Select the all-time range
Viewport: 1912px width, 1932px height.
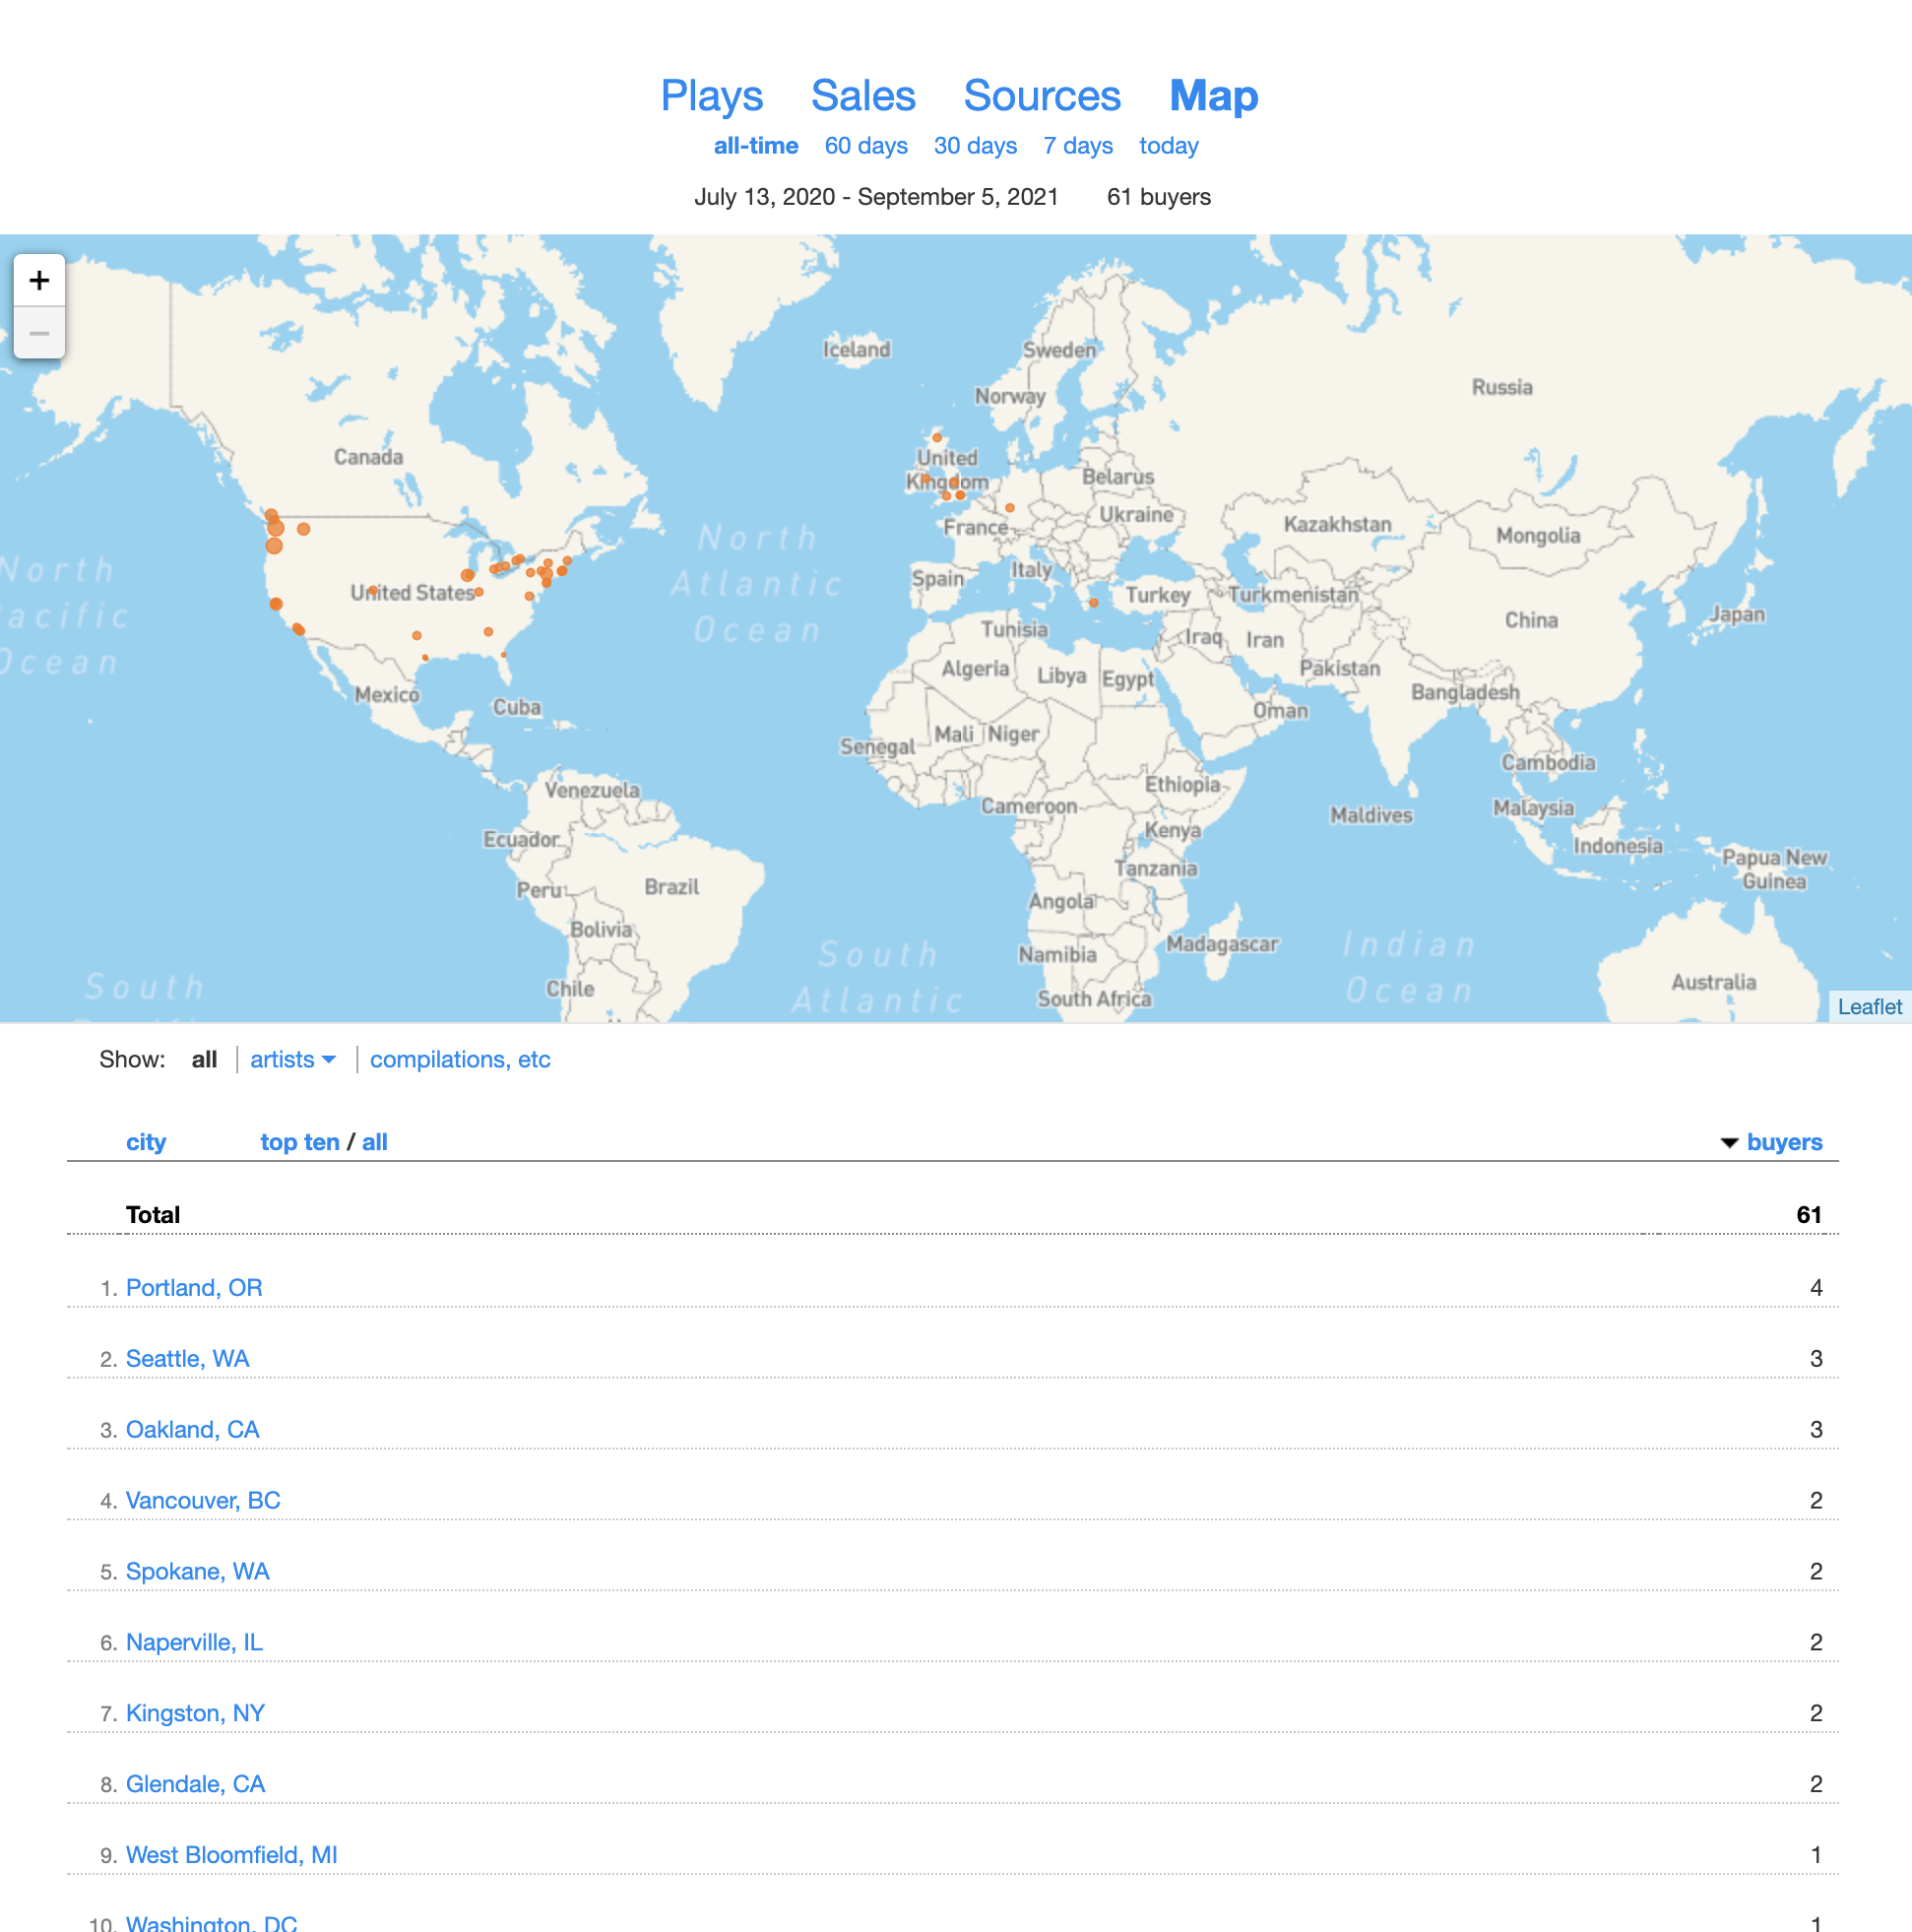[x=755, y=146]
